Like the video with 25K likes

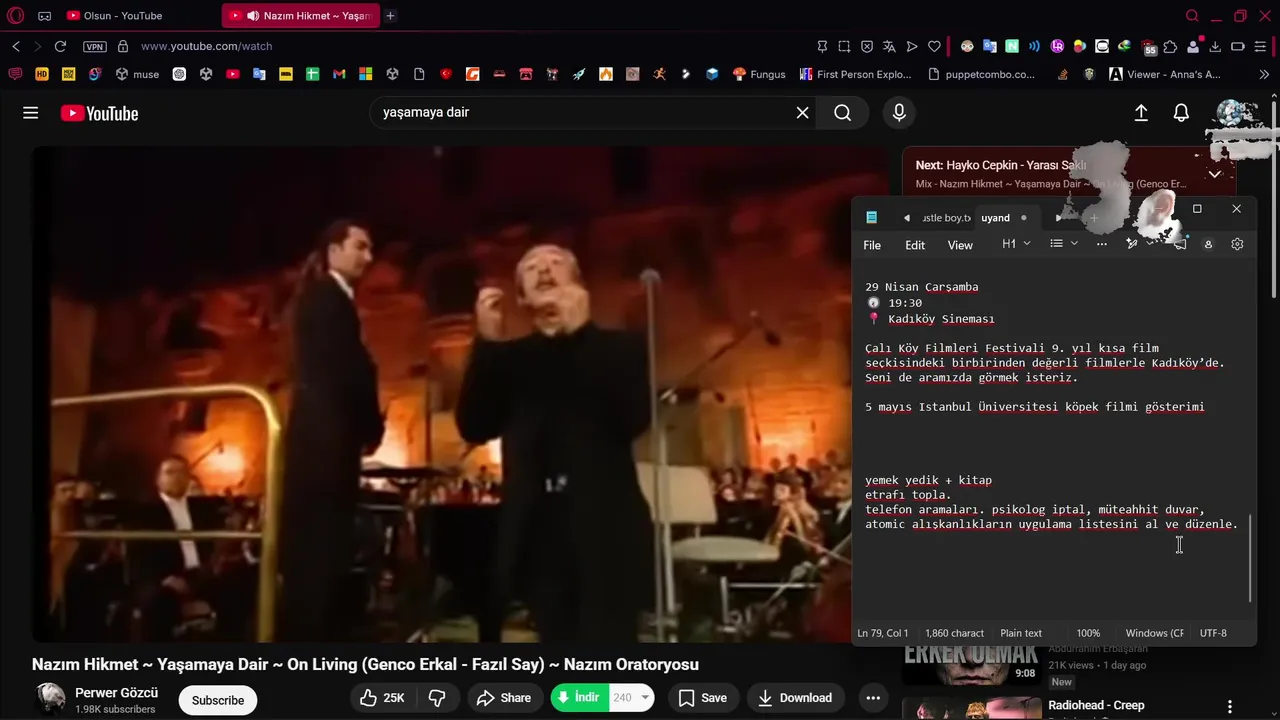[382, 698]
